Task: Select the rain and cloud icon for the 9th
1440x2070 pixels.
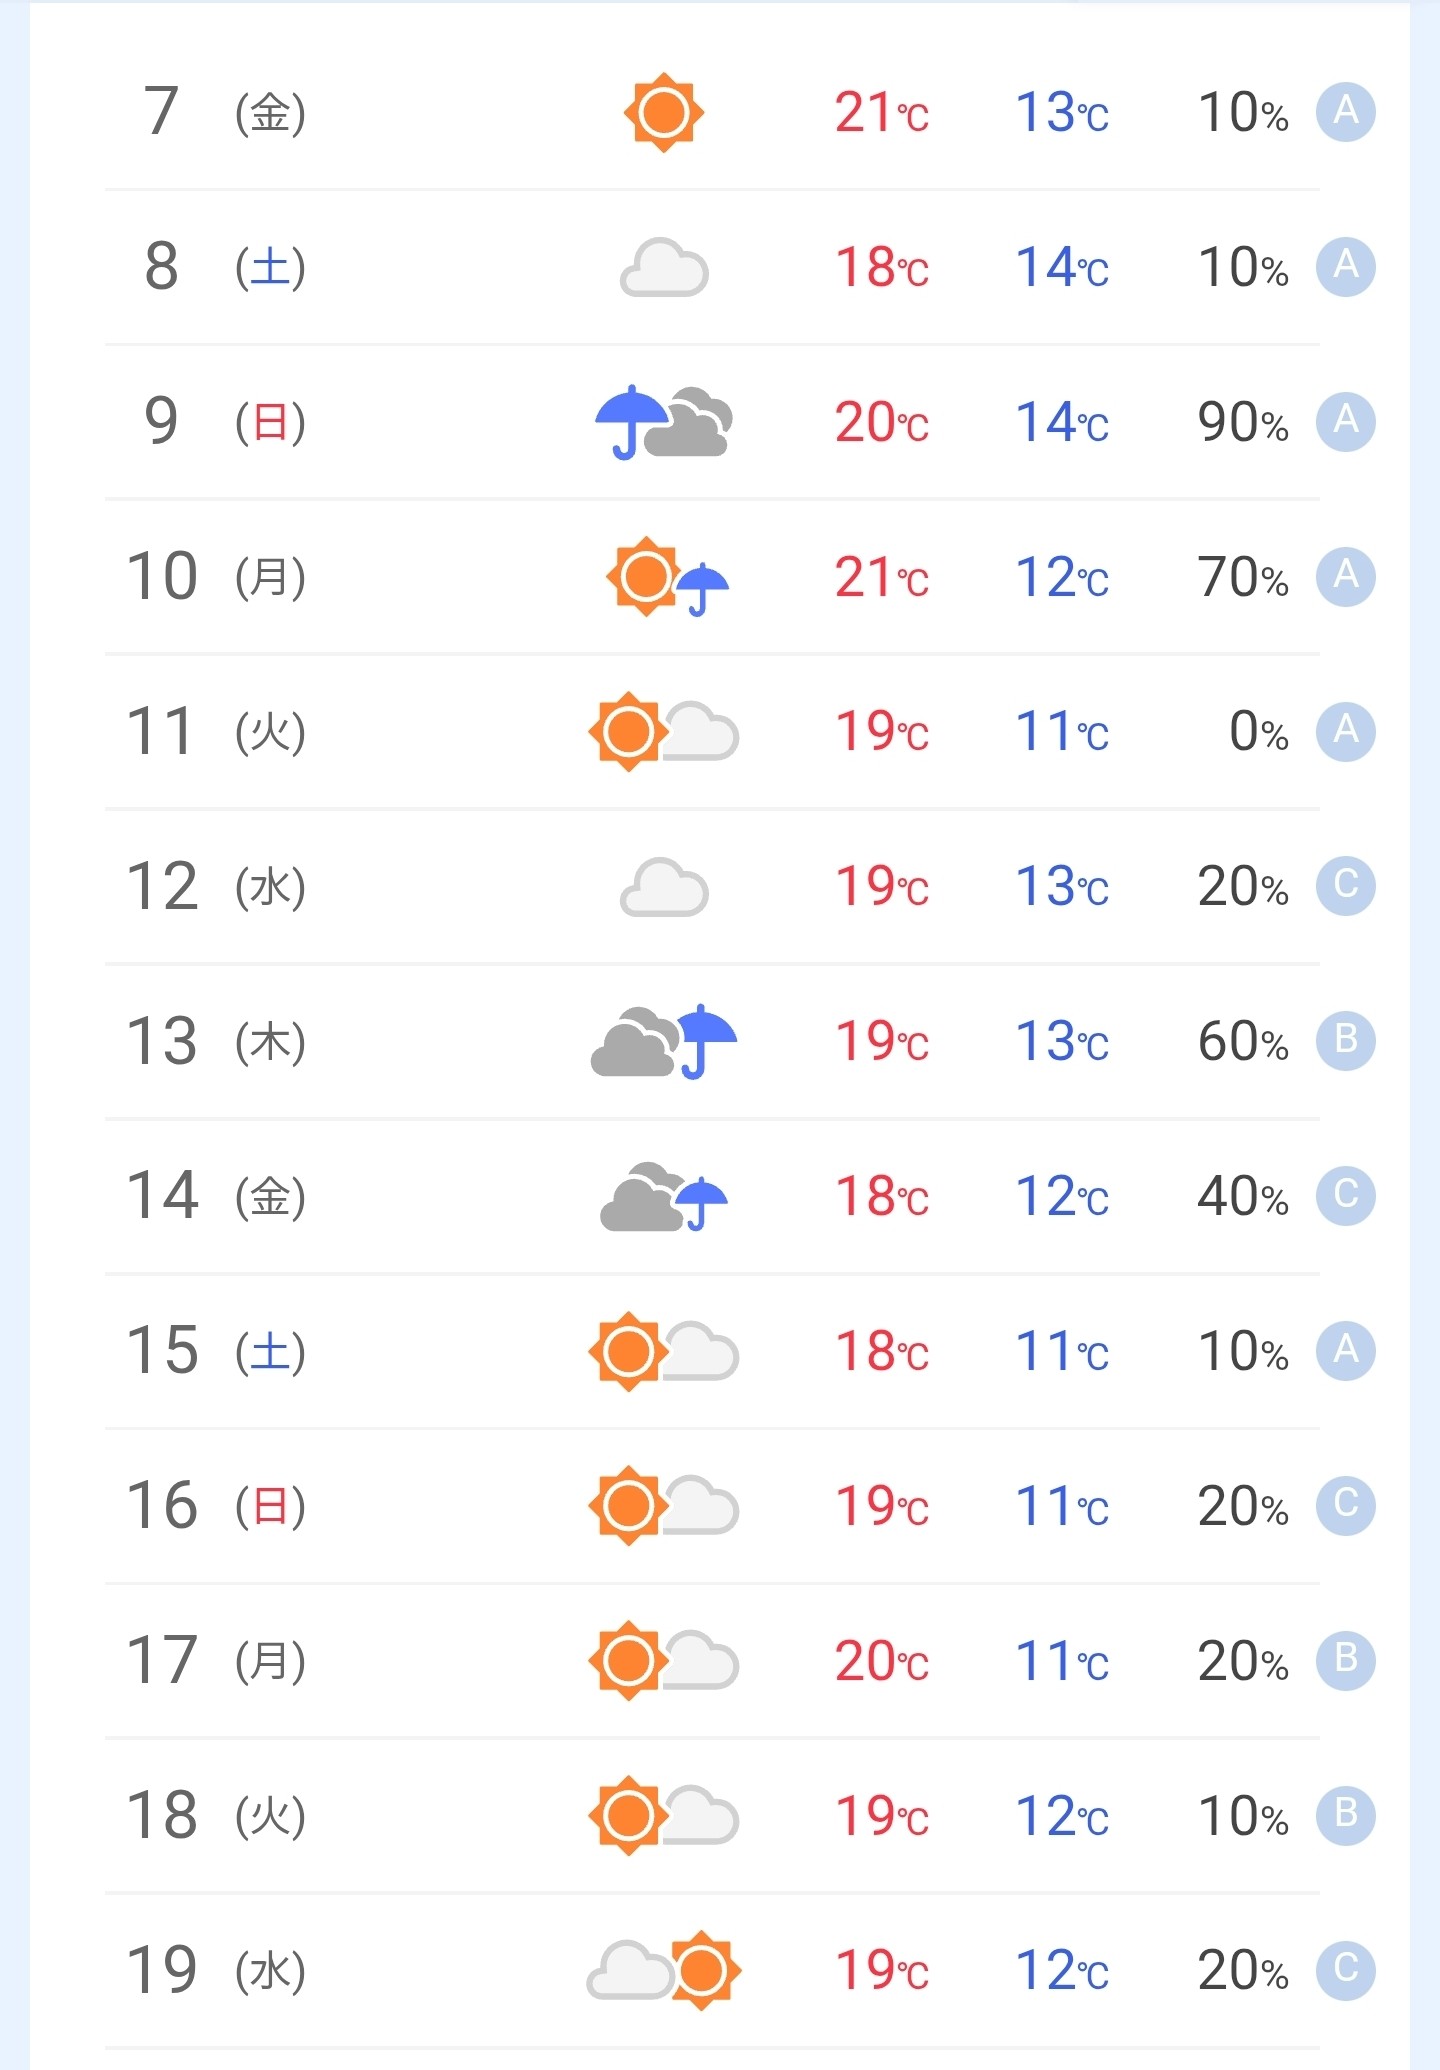Action: (x=663, y=422)
